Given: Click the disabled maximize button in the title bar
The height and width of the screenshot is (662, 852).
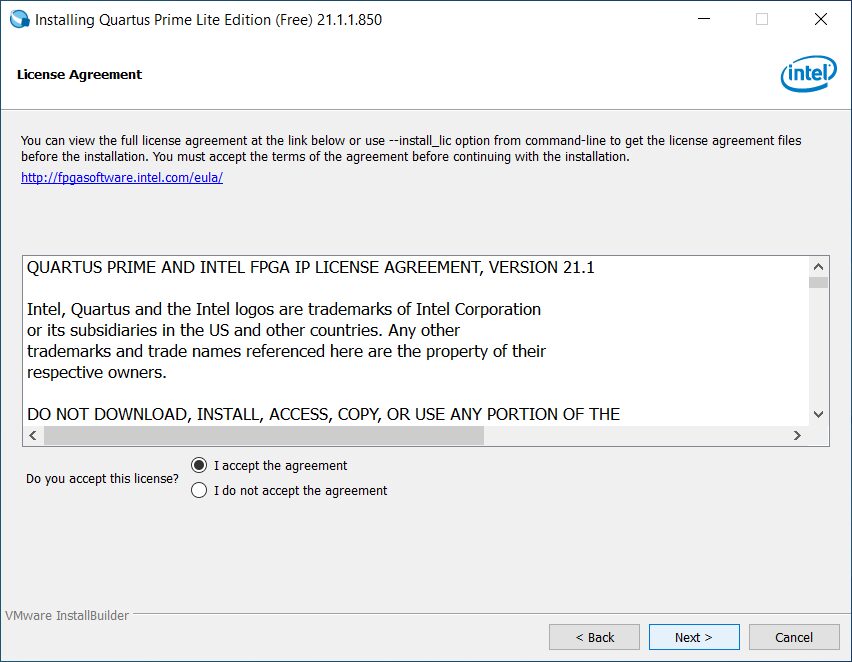Looking at the screenshot, I should coord(762,19).
